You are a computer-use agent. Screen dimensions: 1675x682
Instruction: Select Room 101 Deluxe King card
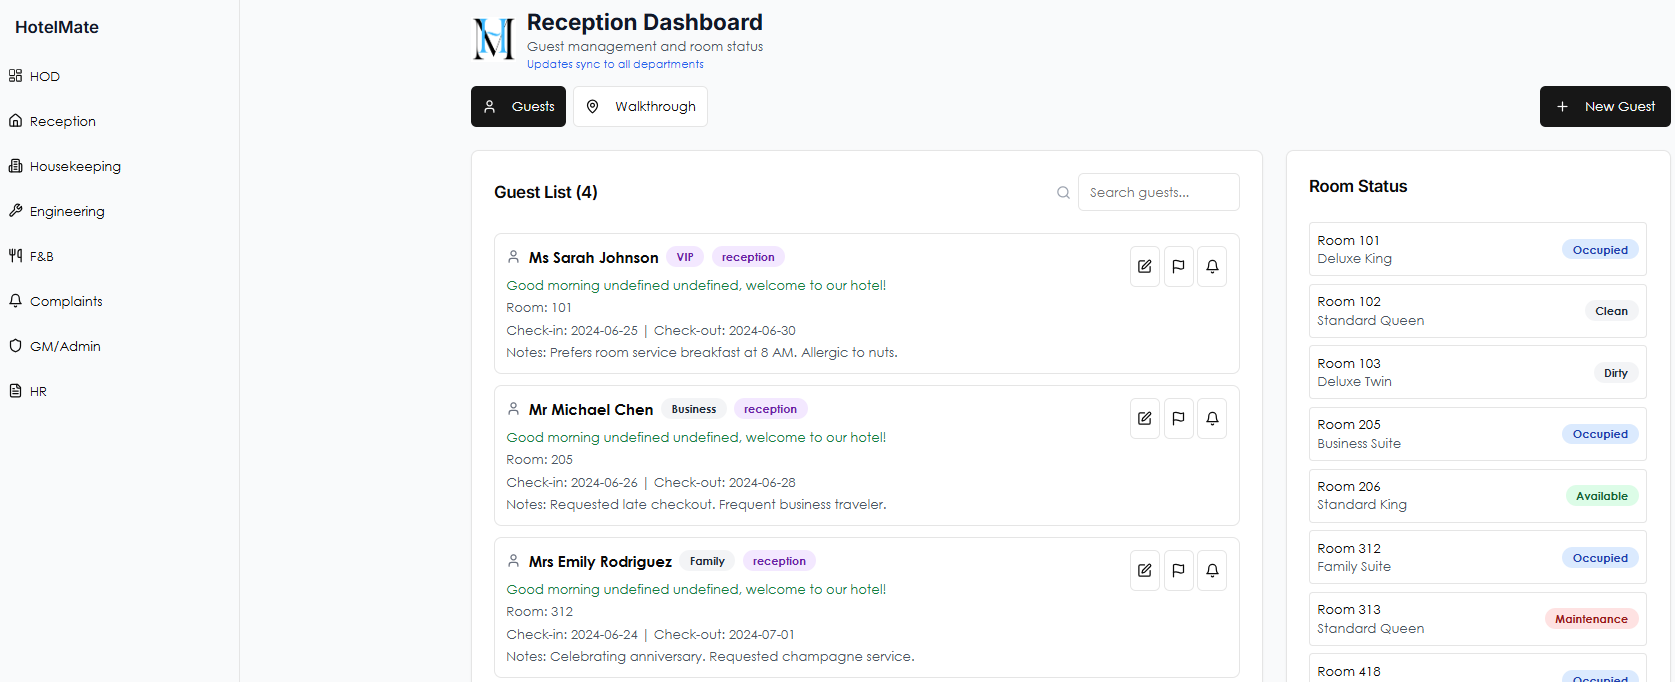point(1477,249)
